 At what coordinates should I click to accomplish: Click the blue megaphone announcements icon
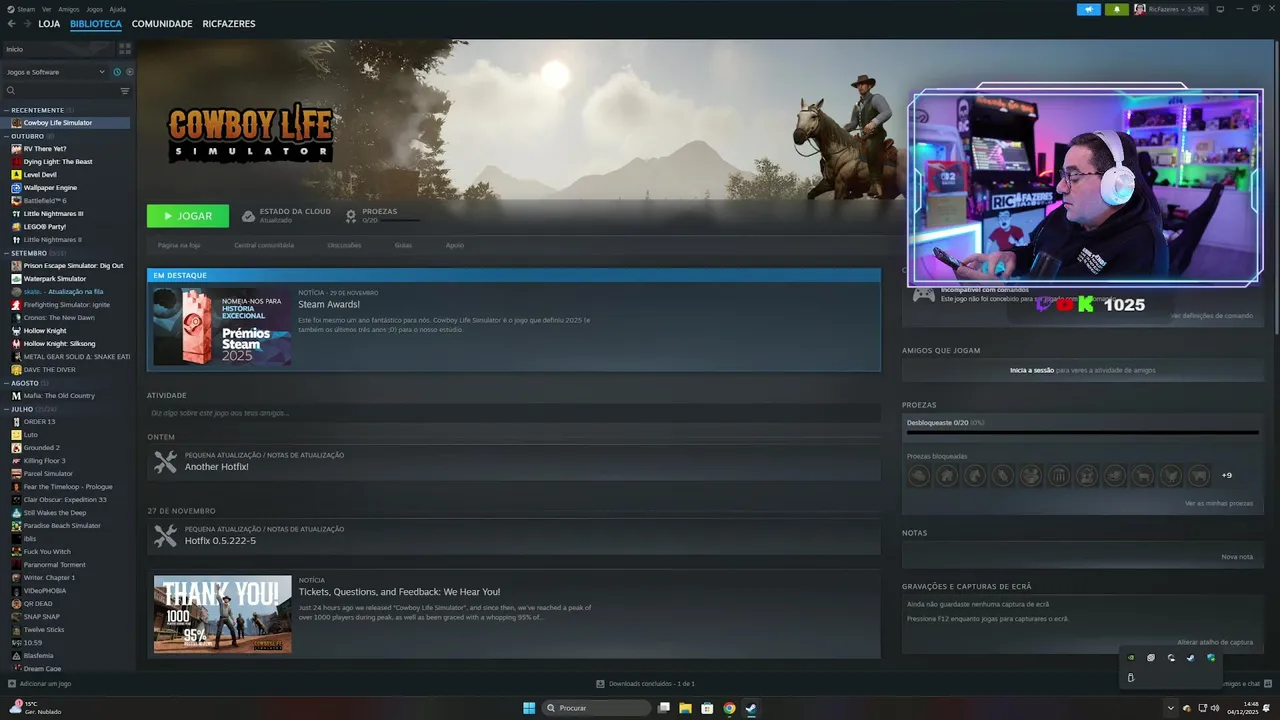pos(1089,9)
